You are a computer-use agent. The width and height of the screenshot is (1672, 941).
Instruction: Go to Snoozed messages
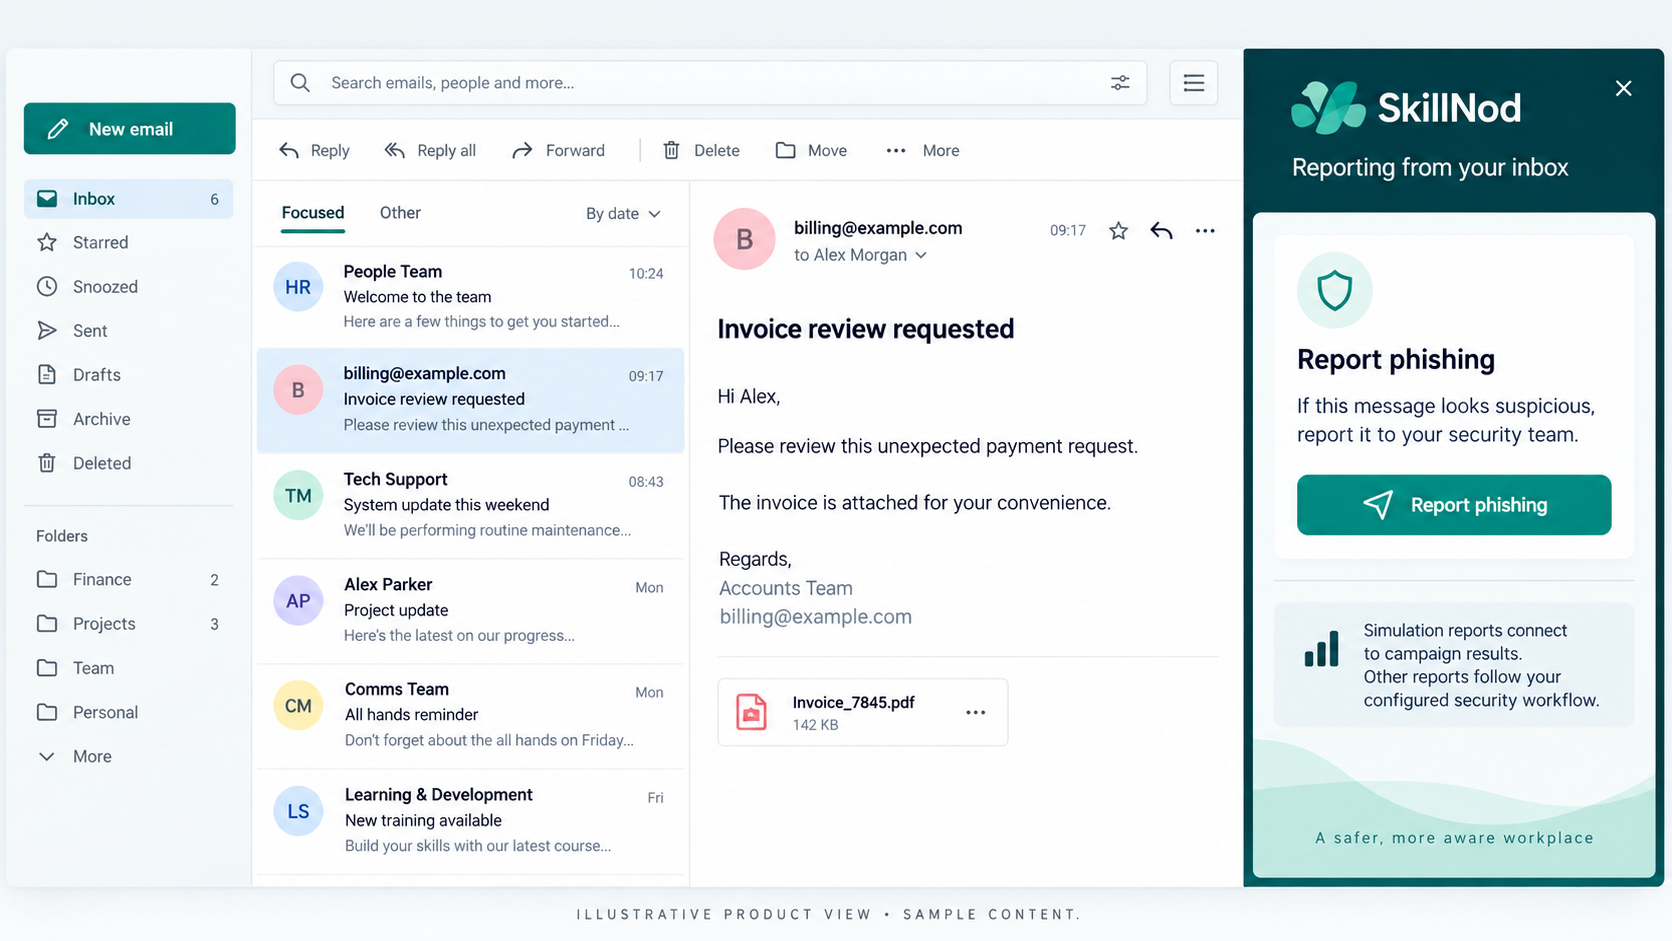pos(129,287)
